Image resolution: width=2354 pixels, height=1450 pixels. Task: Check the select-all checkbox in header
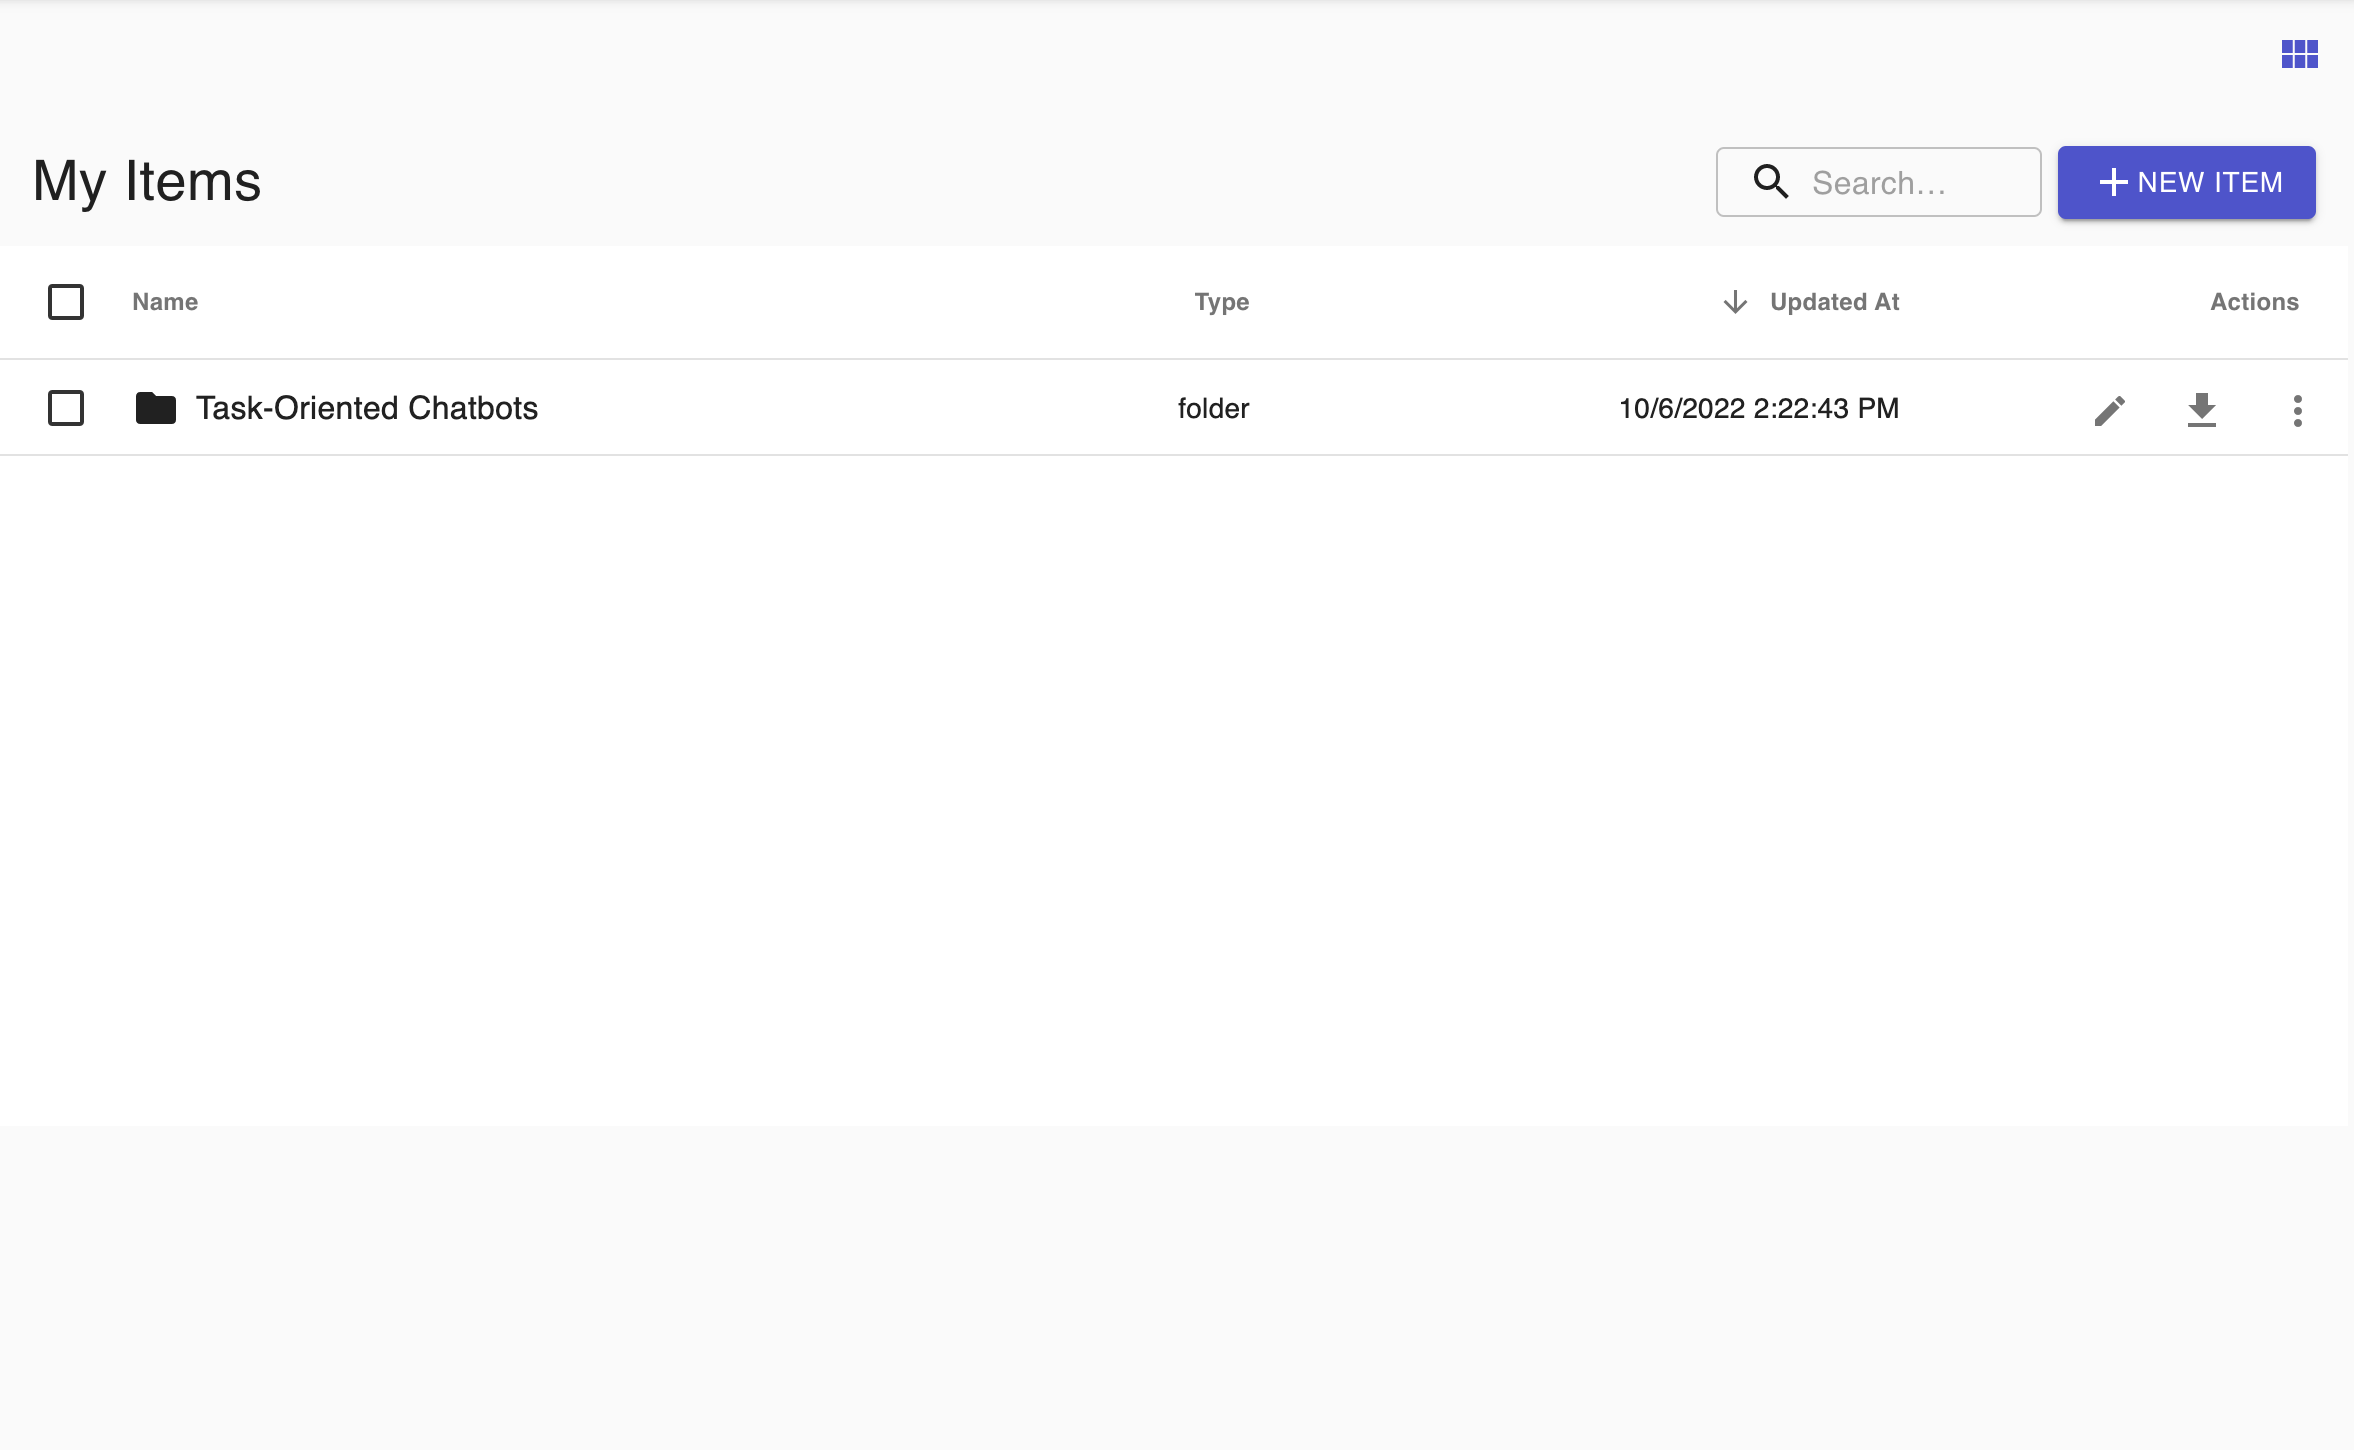point(65,301)
